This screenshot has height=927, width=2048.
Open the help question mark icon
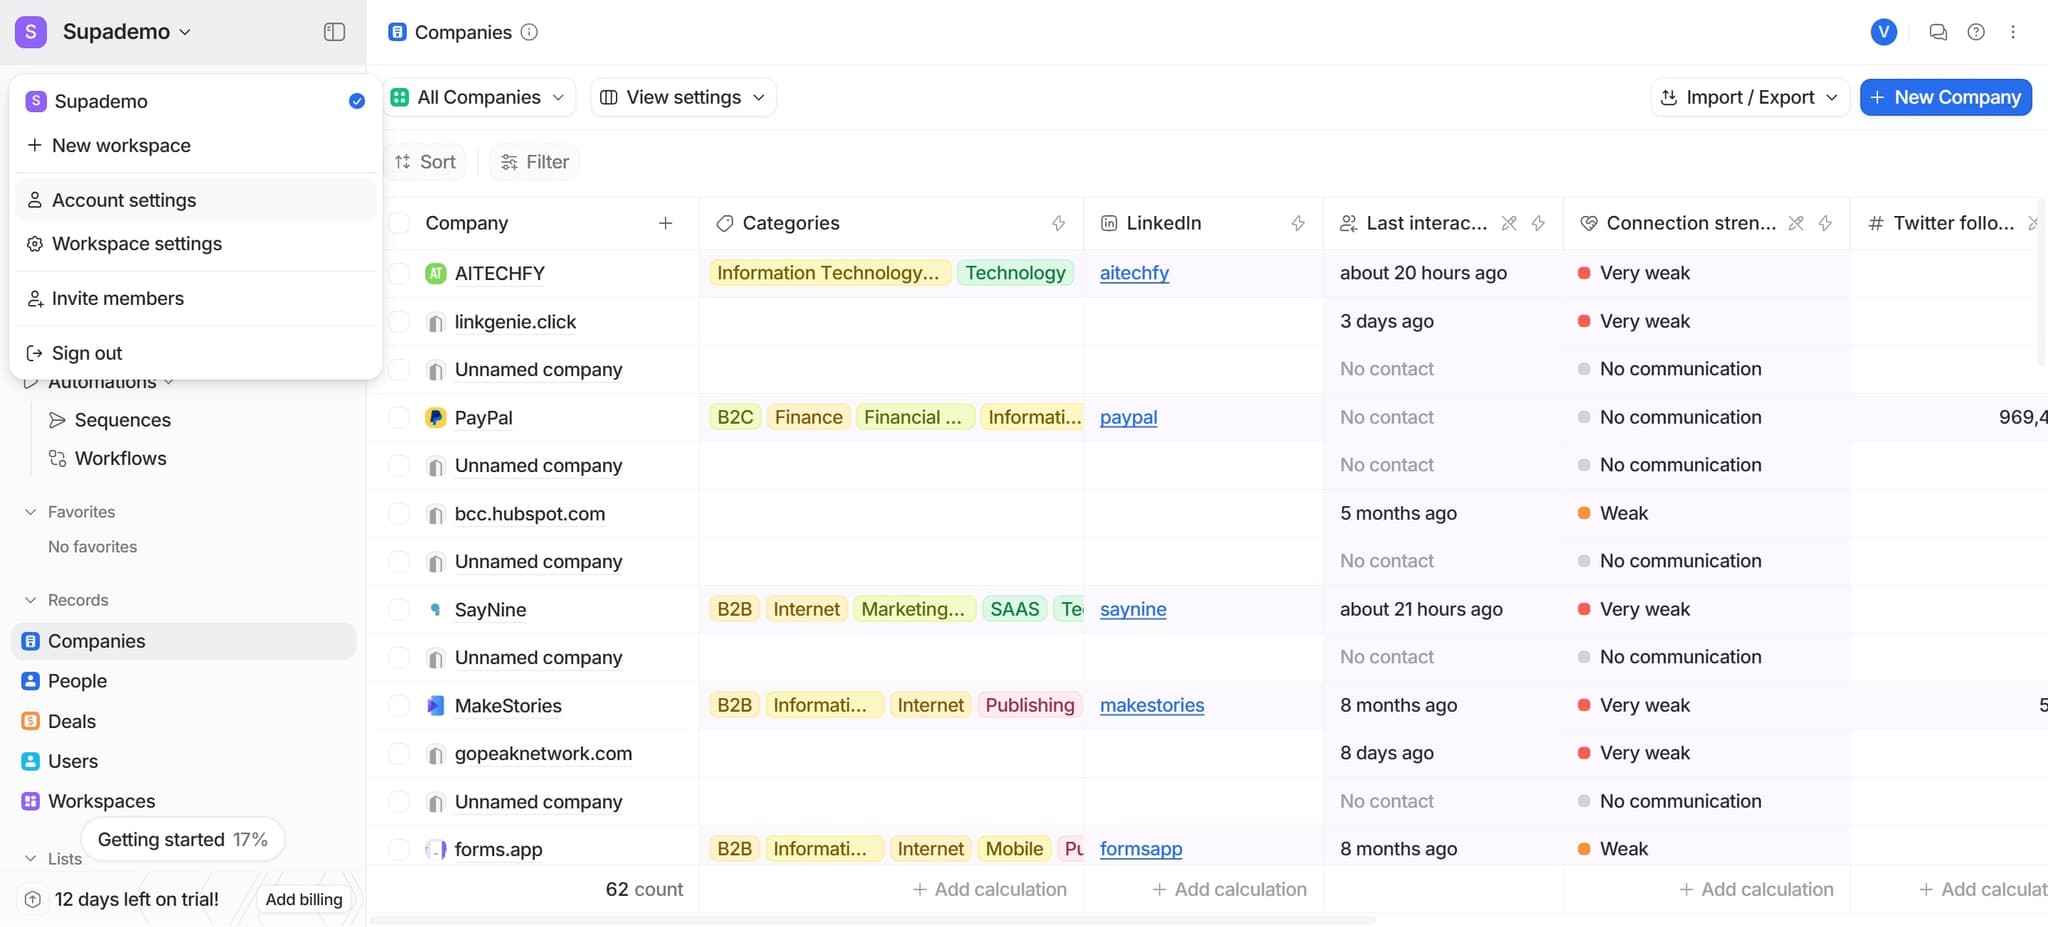coord(1976,32)
